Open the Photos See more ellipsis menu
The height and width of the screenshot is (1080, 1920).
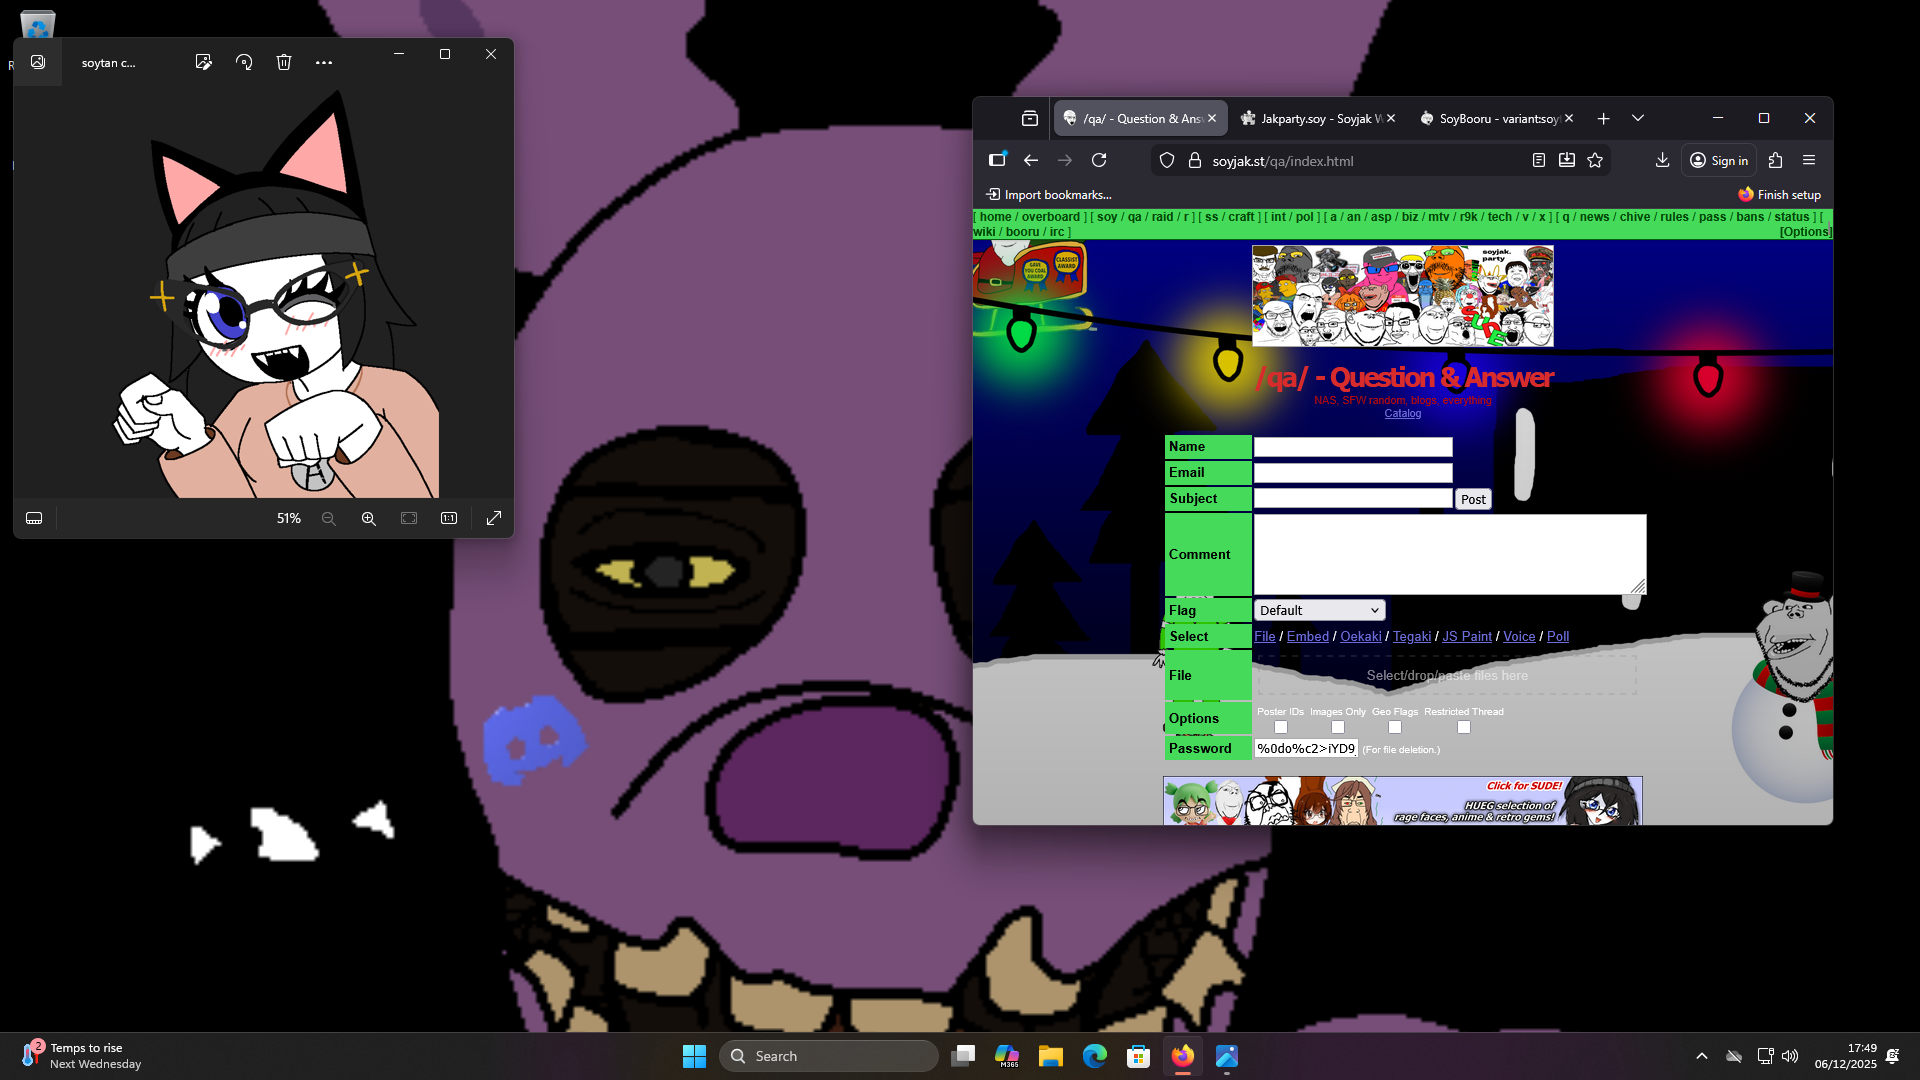coord(324,62)
